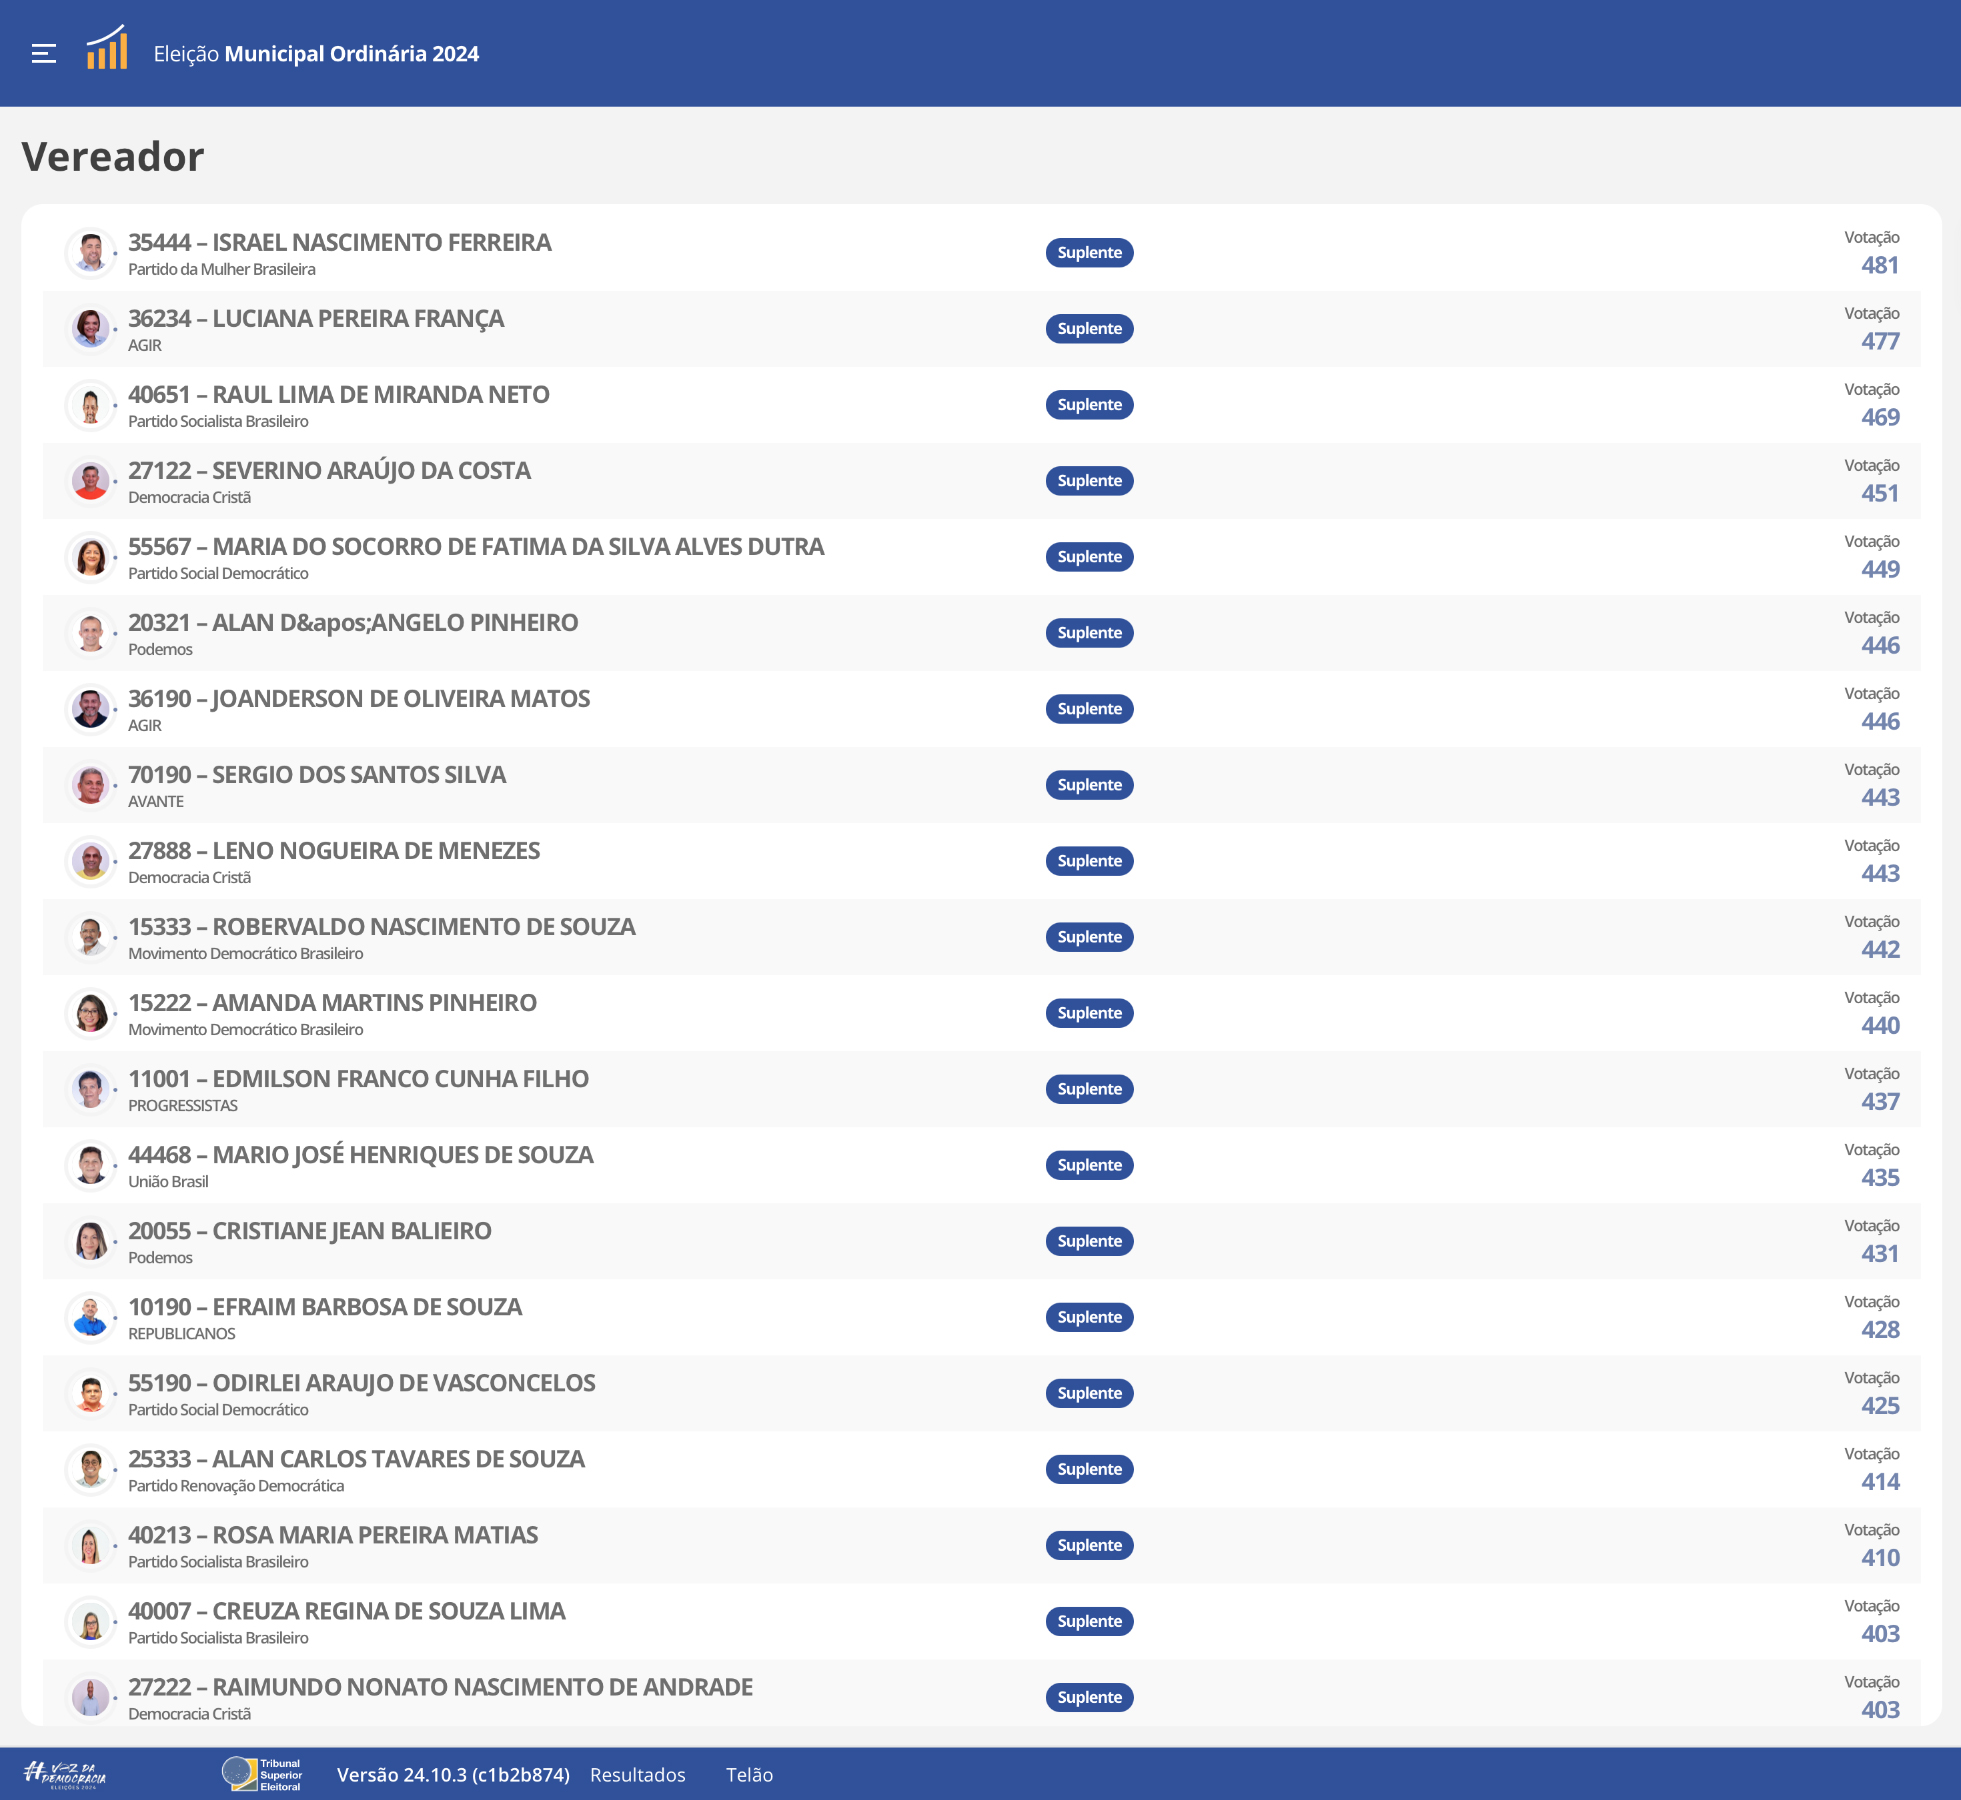The height and width of the screenshot is (1800, 1961).
Task: Click Israel Nascimento Ferreira's photo
Action: tap(91, 253)
